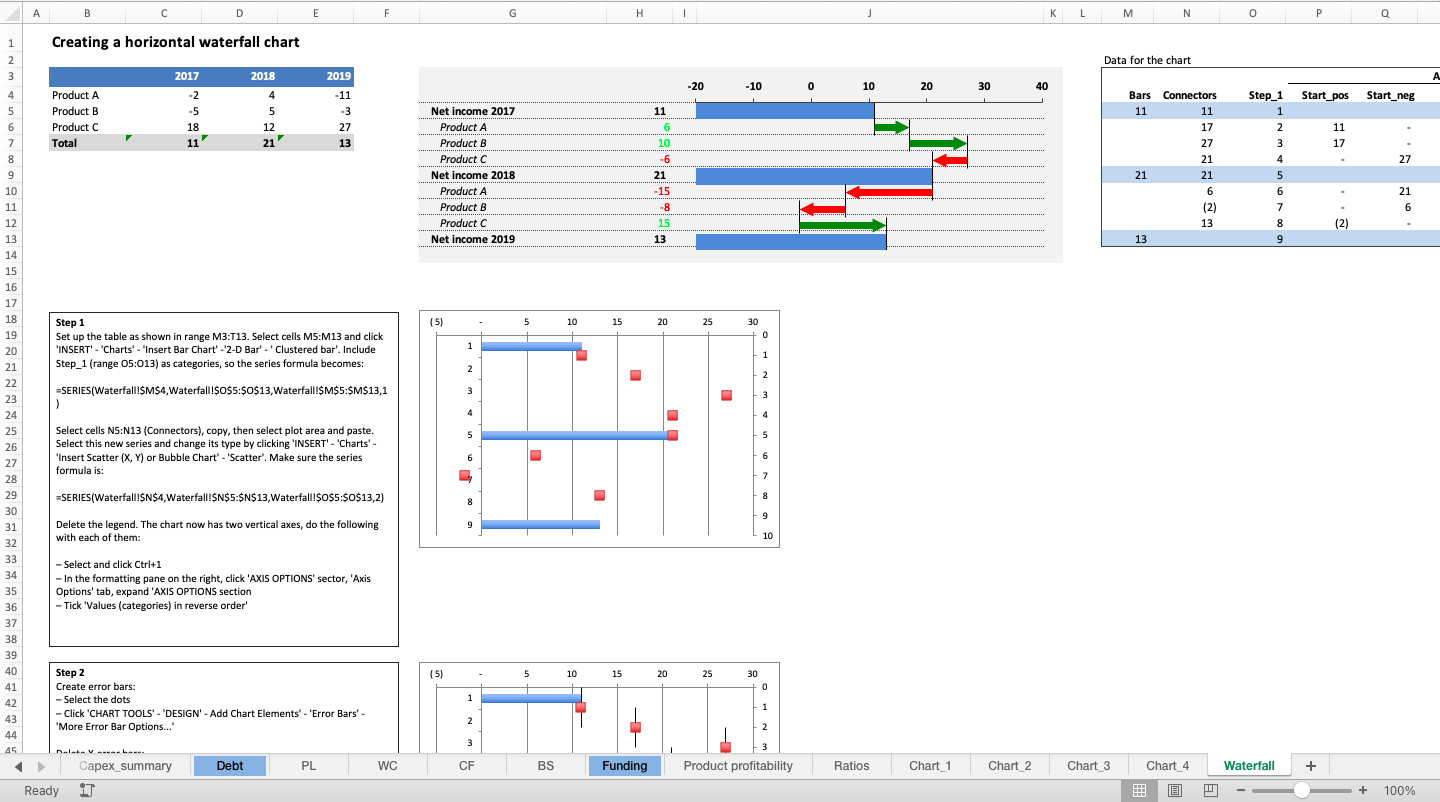Select the blue Net income 2019 bar

coord(791,241)
